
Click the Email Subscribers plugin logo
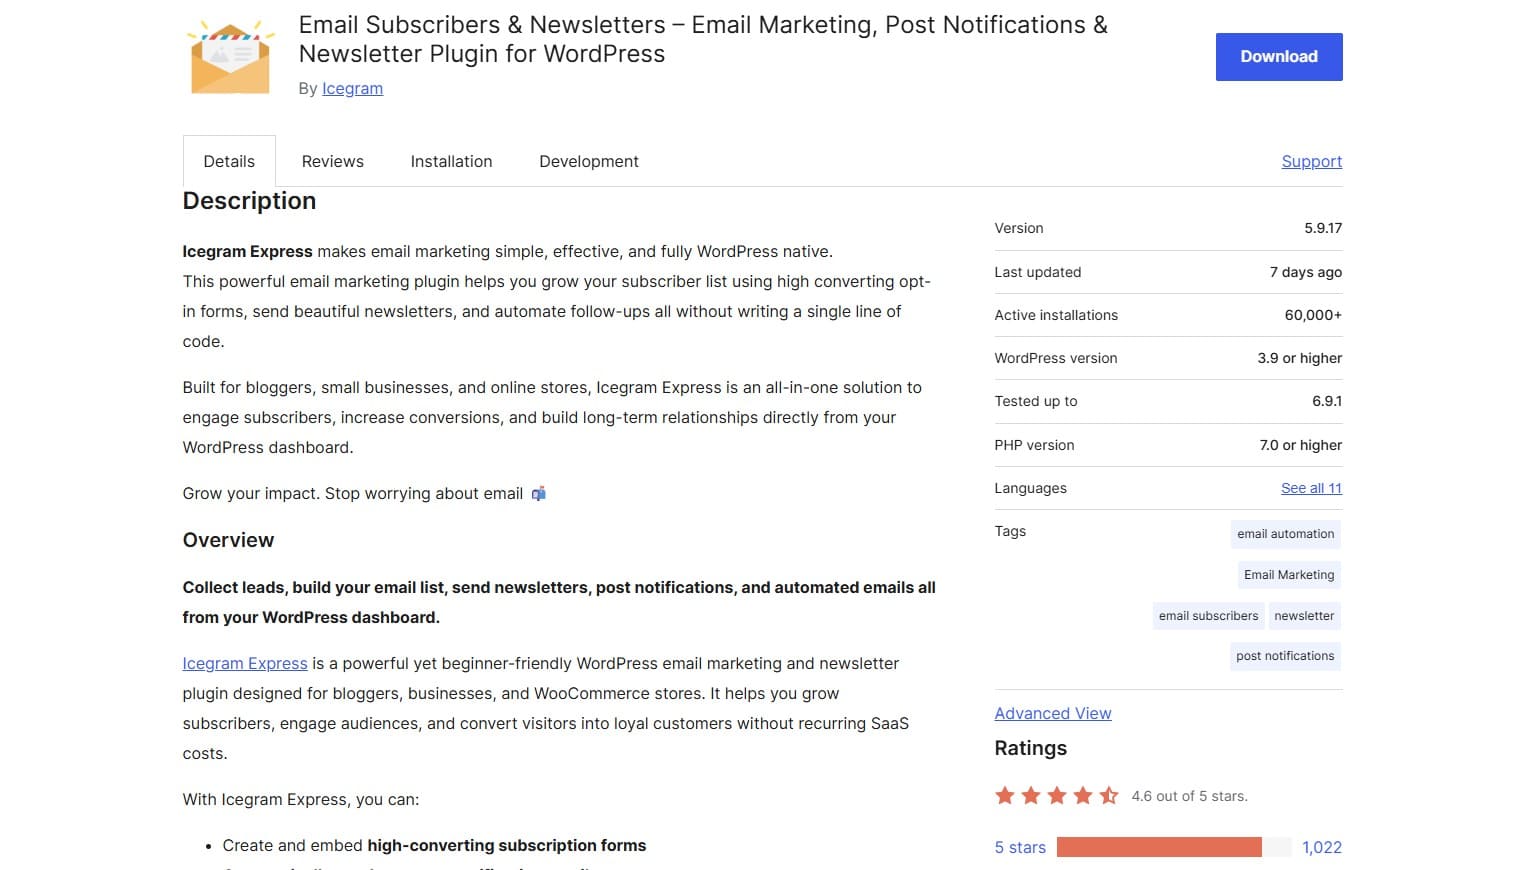229,56
